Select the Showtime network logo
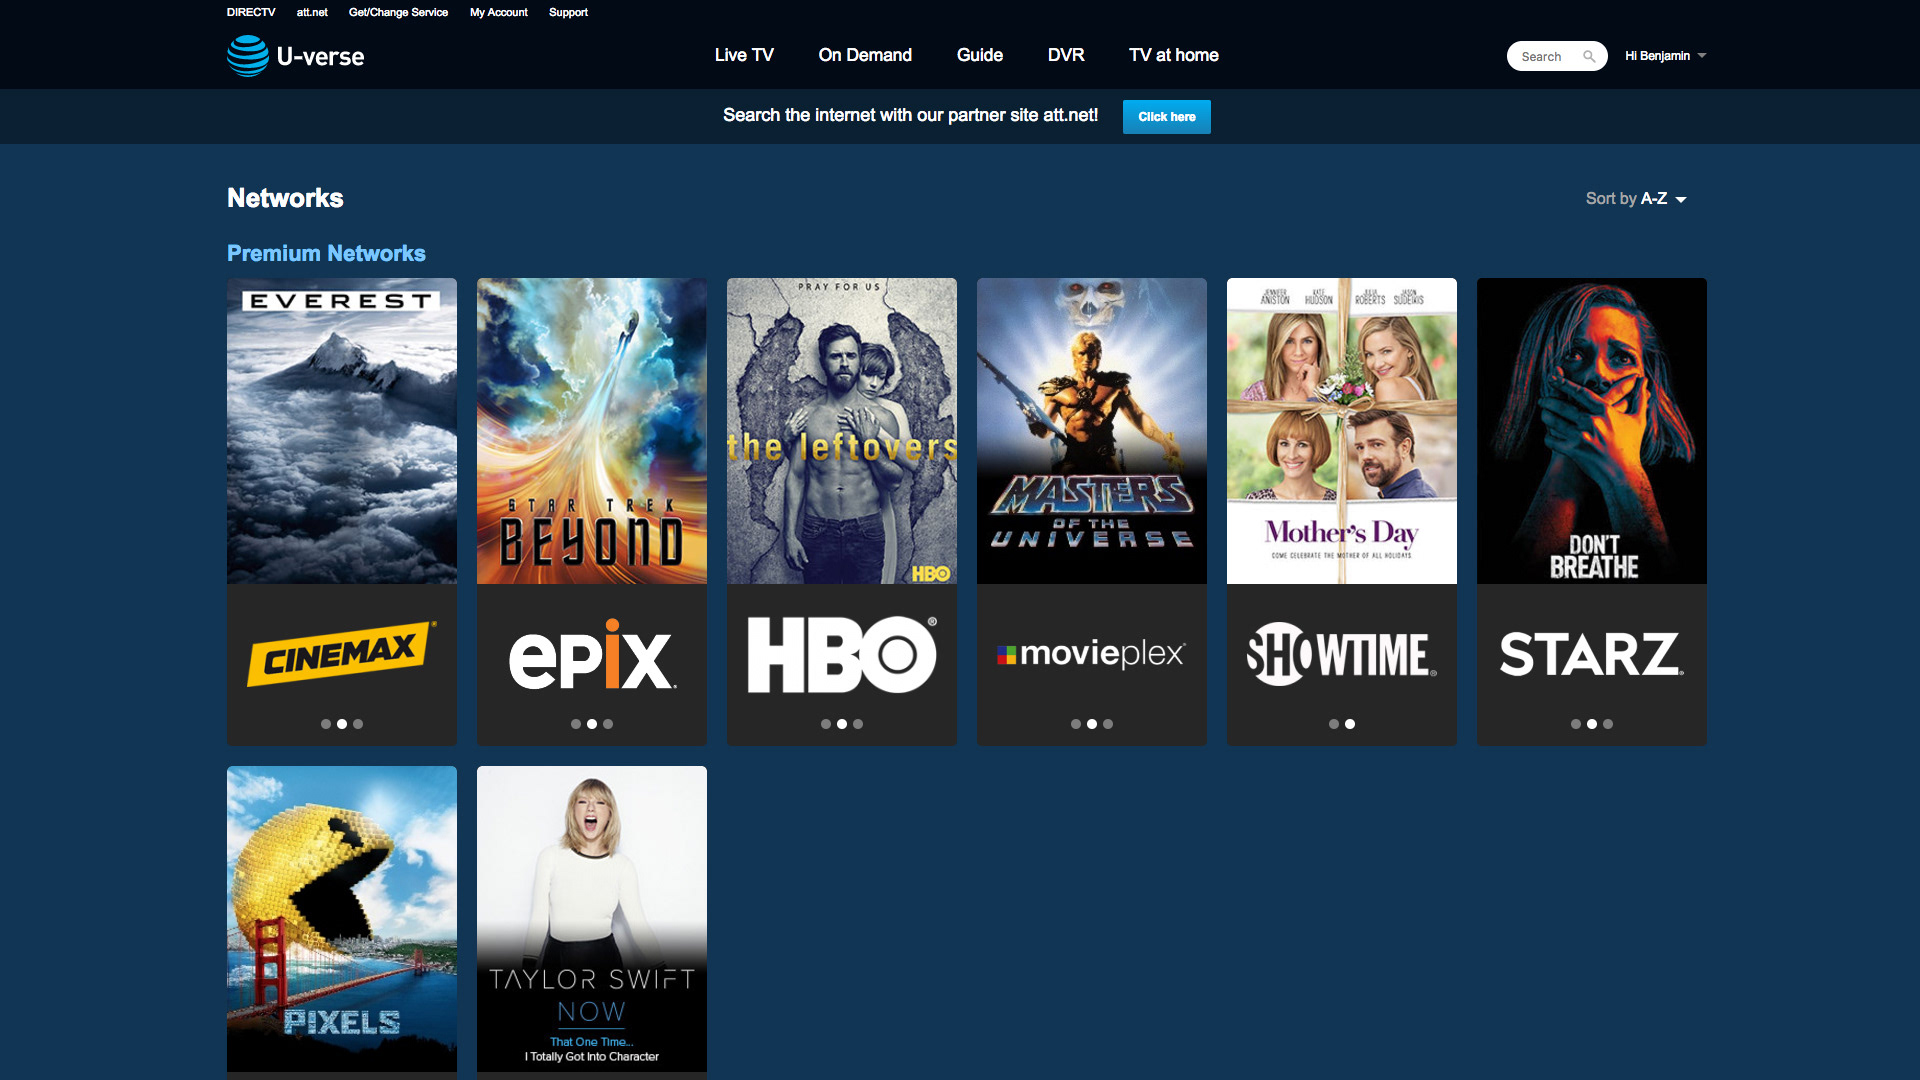The height and width of the screenshot is (1080, 1920). coord(1341,654)
